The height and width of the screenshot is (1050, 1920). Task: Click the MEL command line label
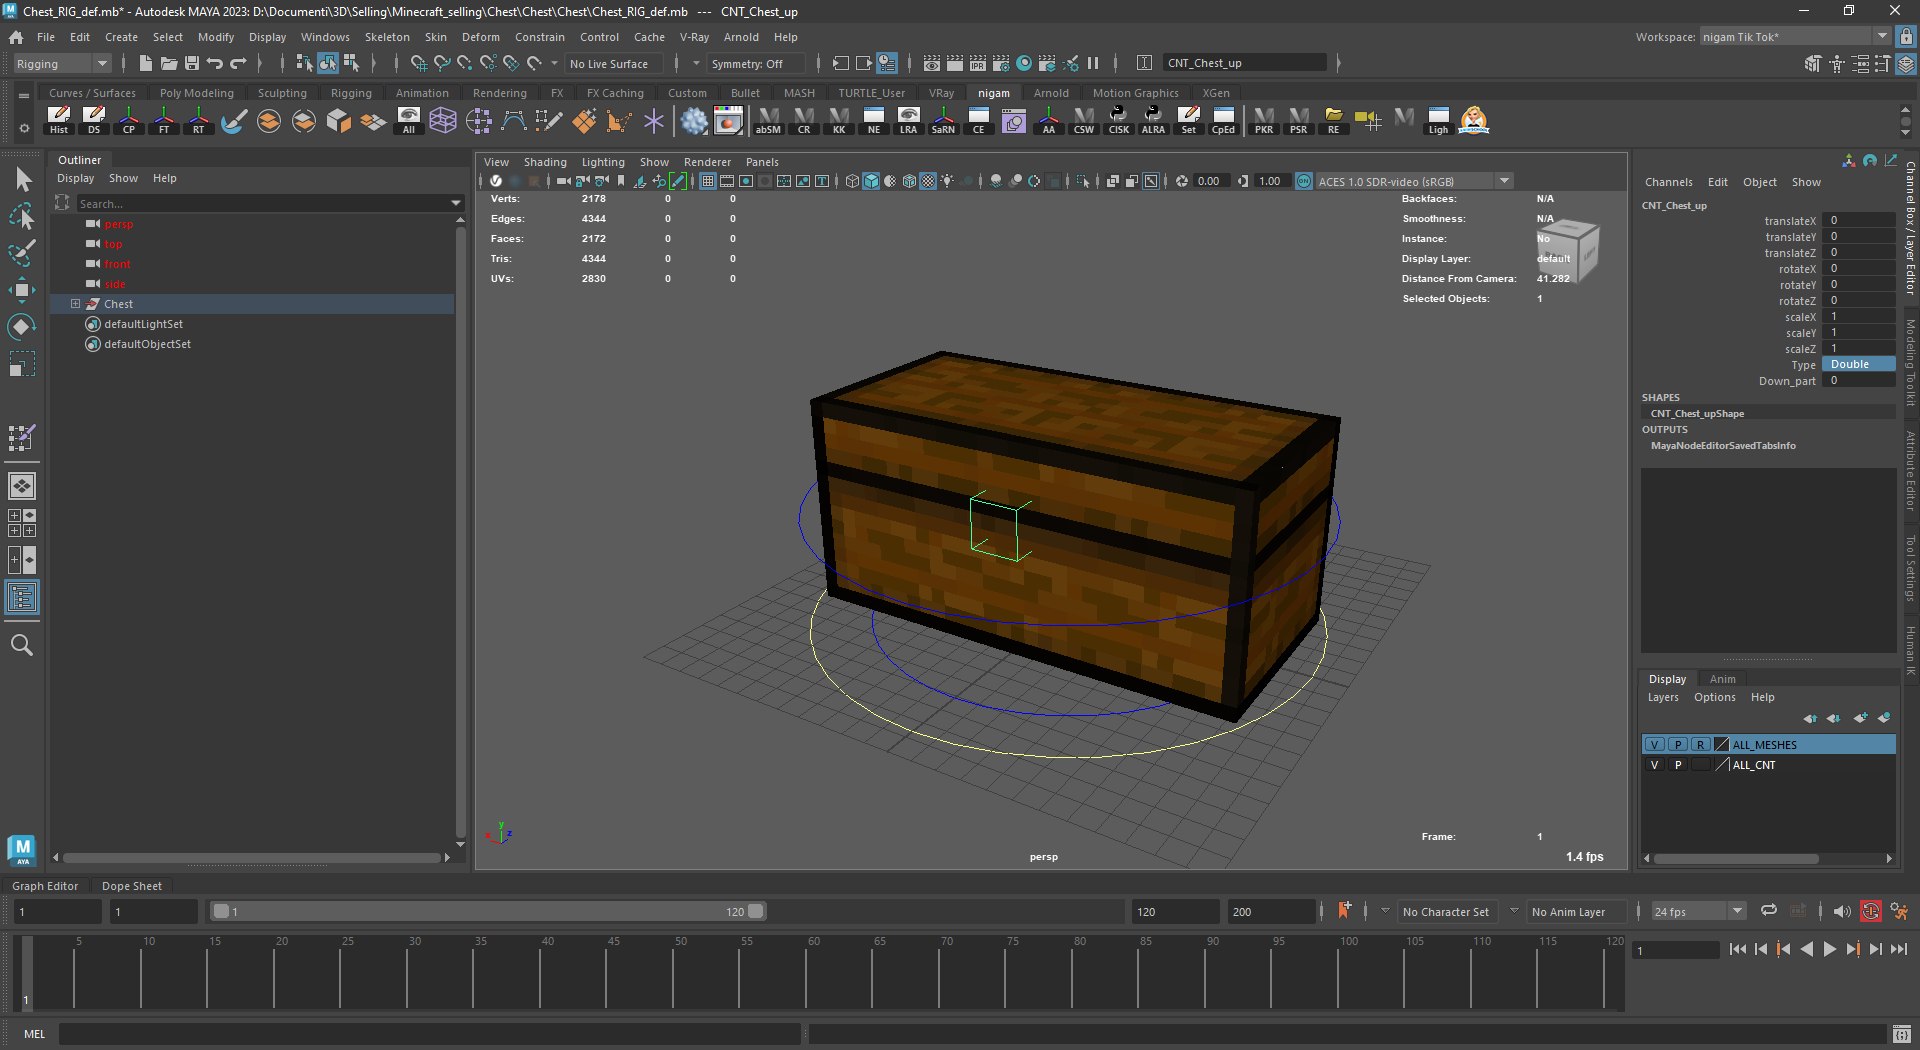(x=35, y=1034)
